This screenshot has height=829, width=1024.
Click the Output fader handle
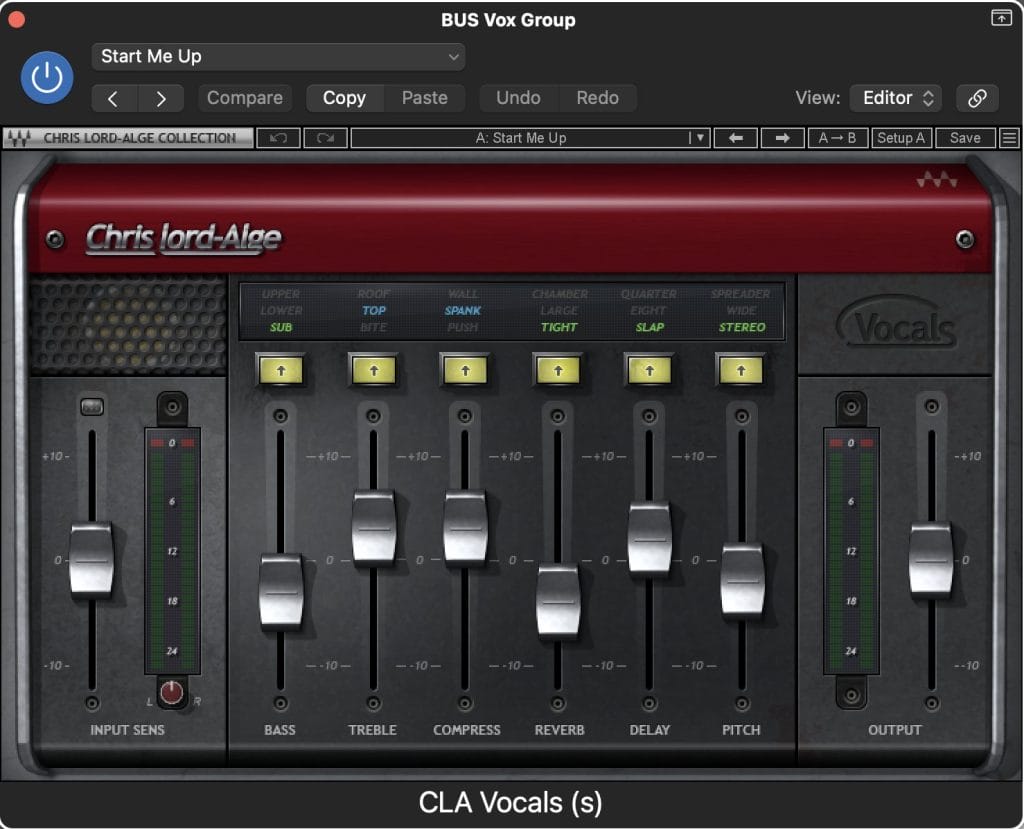931,560
